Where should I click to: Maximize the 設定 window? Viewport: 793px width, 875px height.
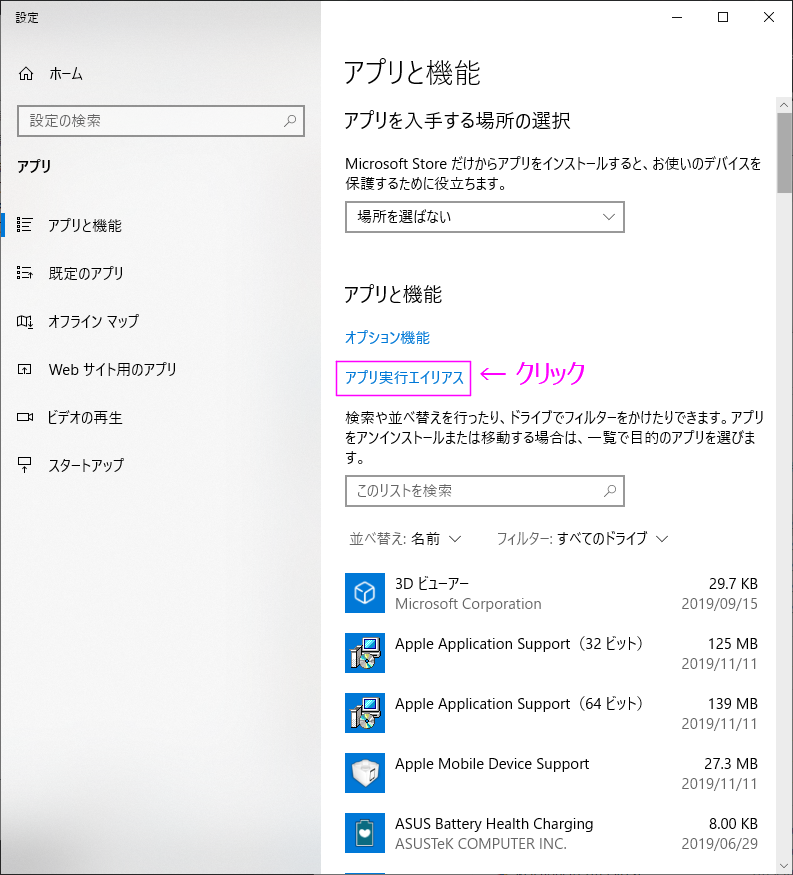click(723, 17)
